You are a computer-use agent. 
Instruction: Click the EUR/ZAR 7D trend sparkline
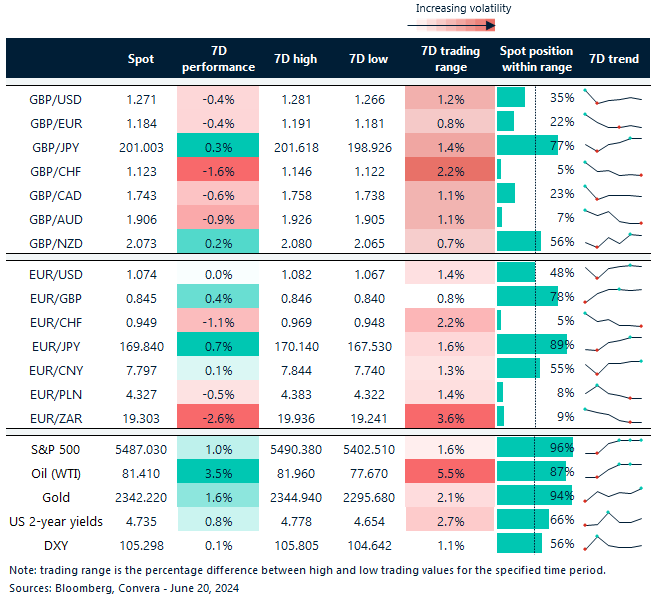613,416
